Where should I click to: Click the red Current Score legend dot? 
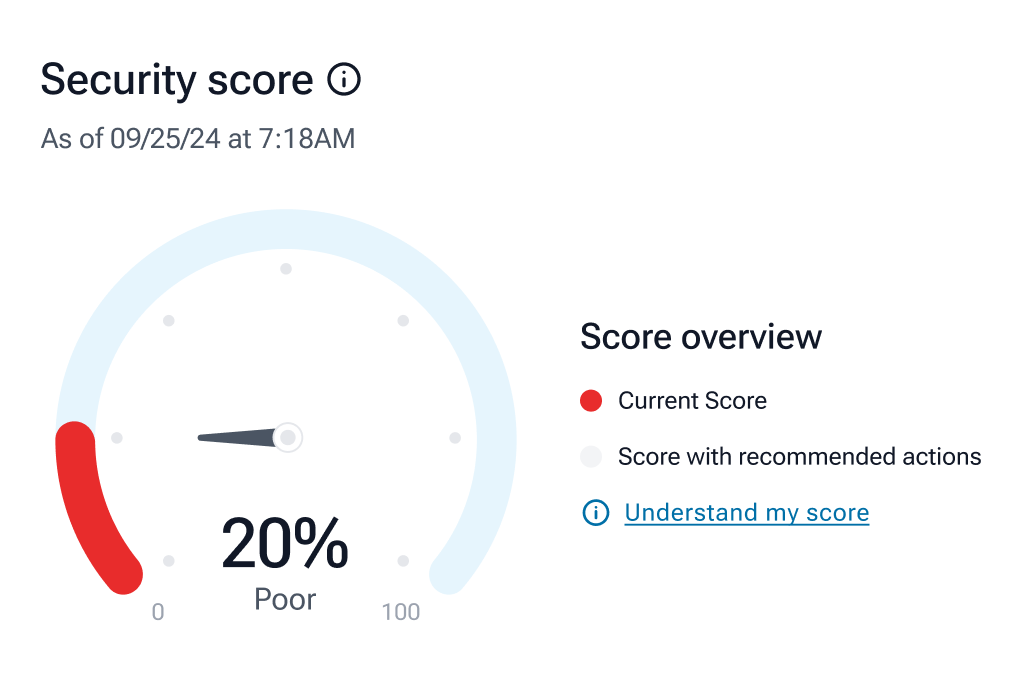[591, 401]
